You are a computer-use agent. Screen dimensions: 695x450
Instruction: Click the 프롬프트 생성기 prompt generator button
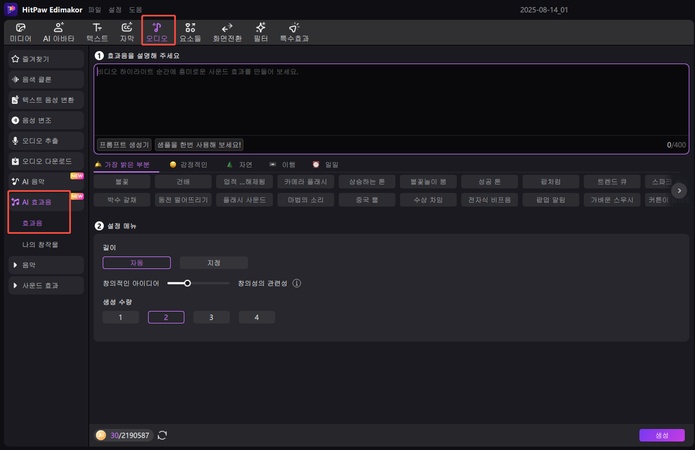point(124,145)
